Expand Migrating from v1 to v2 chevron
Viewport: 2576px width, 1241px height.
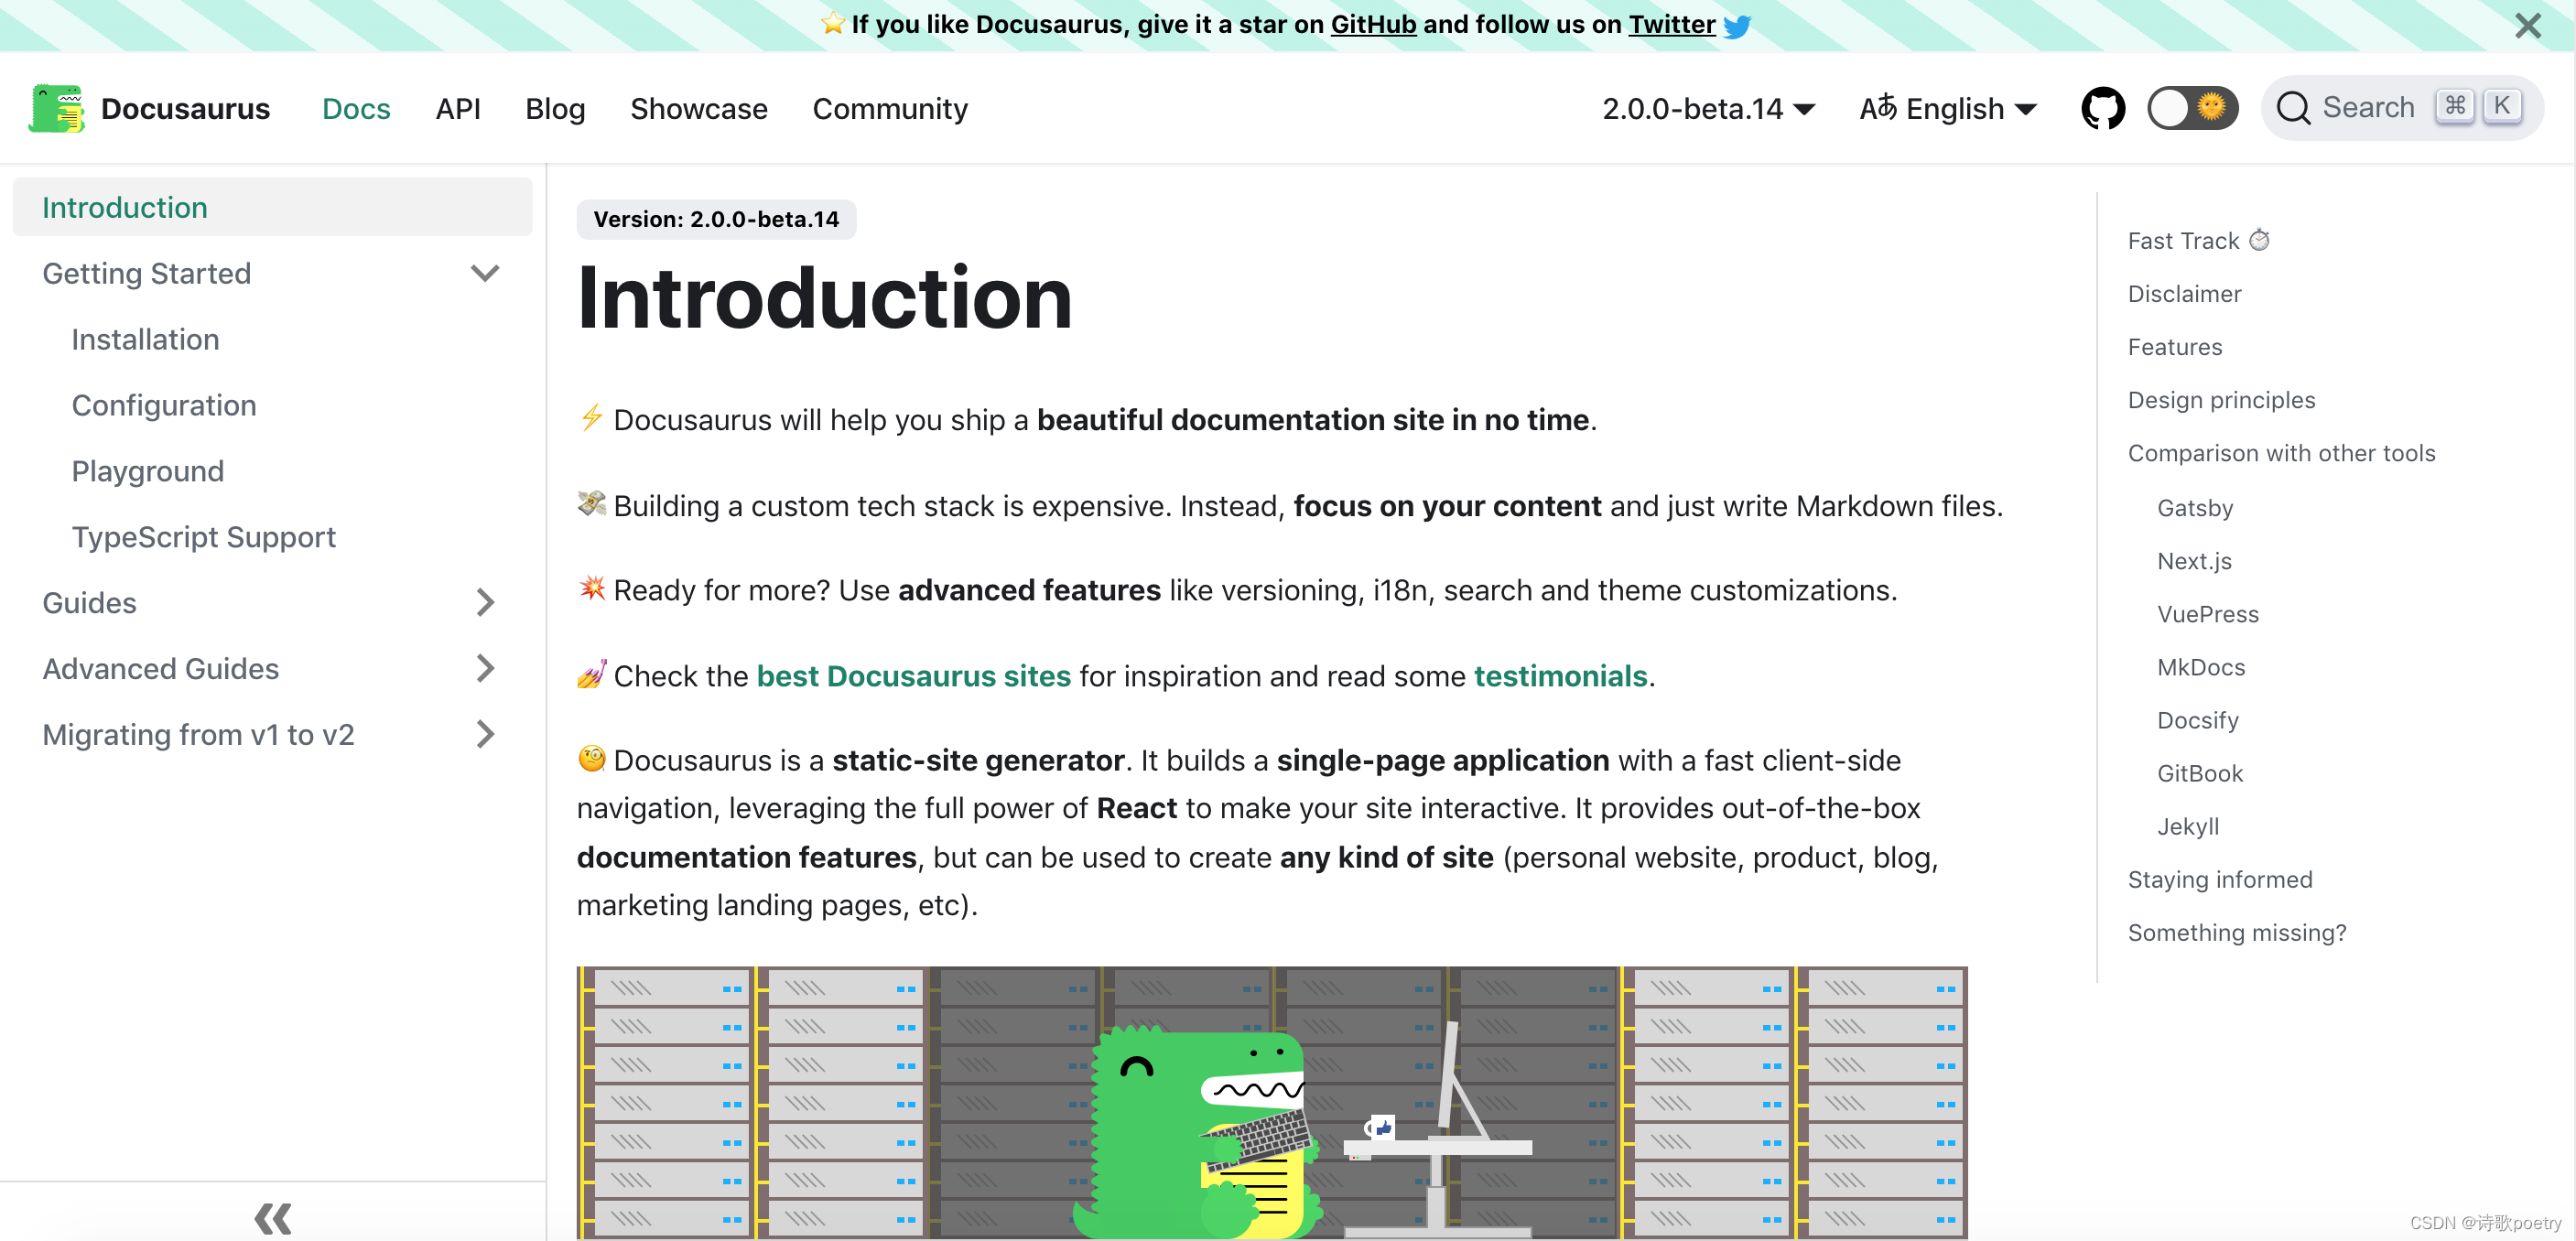point(485,734)
